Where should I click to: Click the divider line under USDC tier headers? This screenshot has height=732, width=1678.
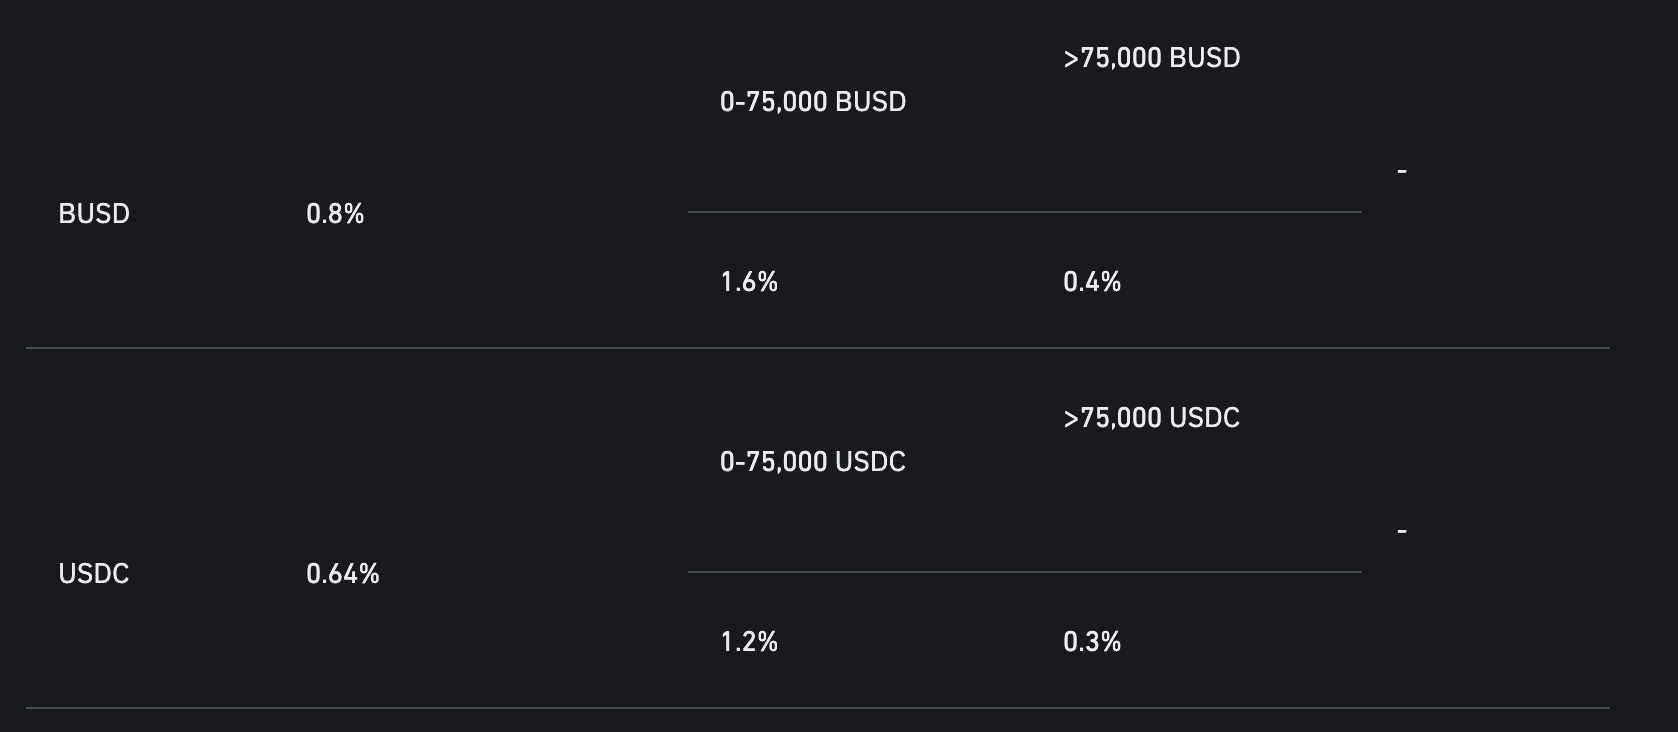(1025, 572)
